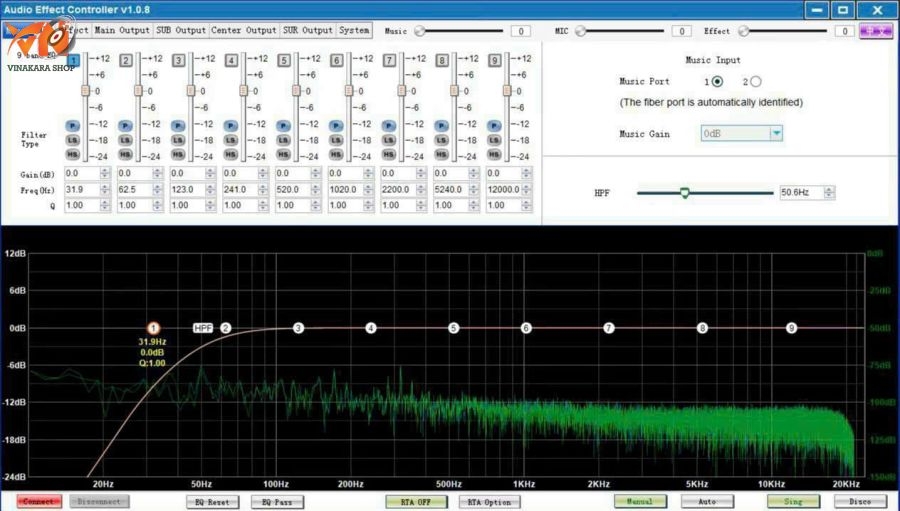Click EQ node 4 on the graph
Viewport: 900px width, 511px height.
coord(371,328)
